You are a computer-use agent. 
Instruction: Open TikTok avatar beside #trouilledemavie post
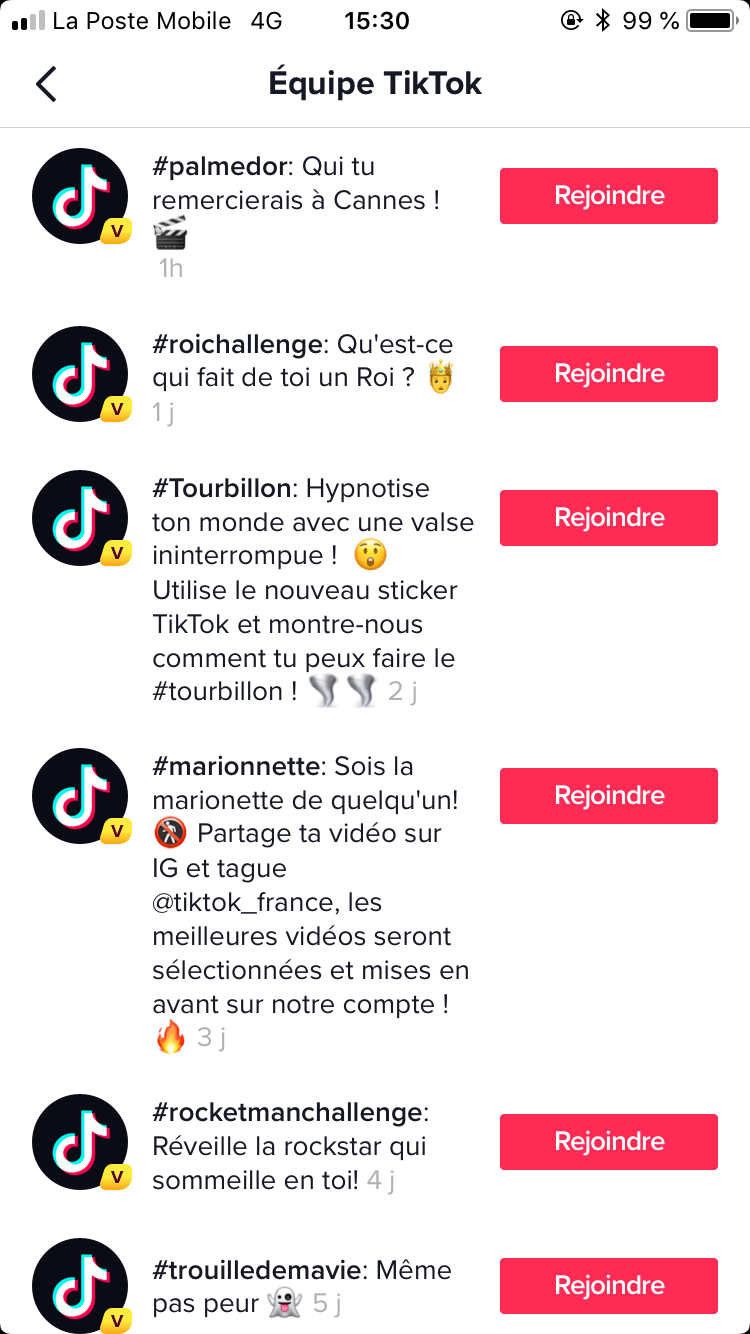tap(80, 1286)
